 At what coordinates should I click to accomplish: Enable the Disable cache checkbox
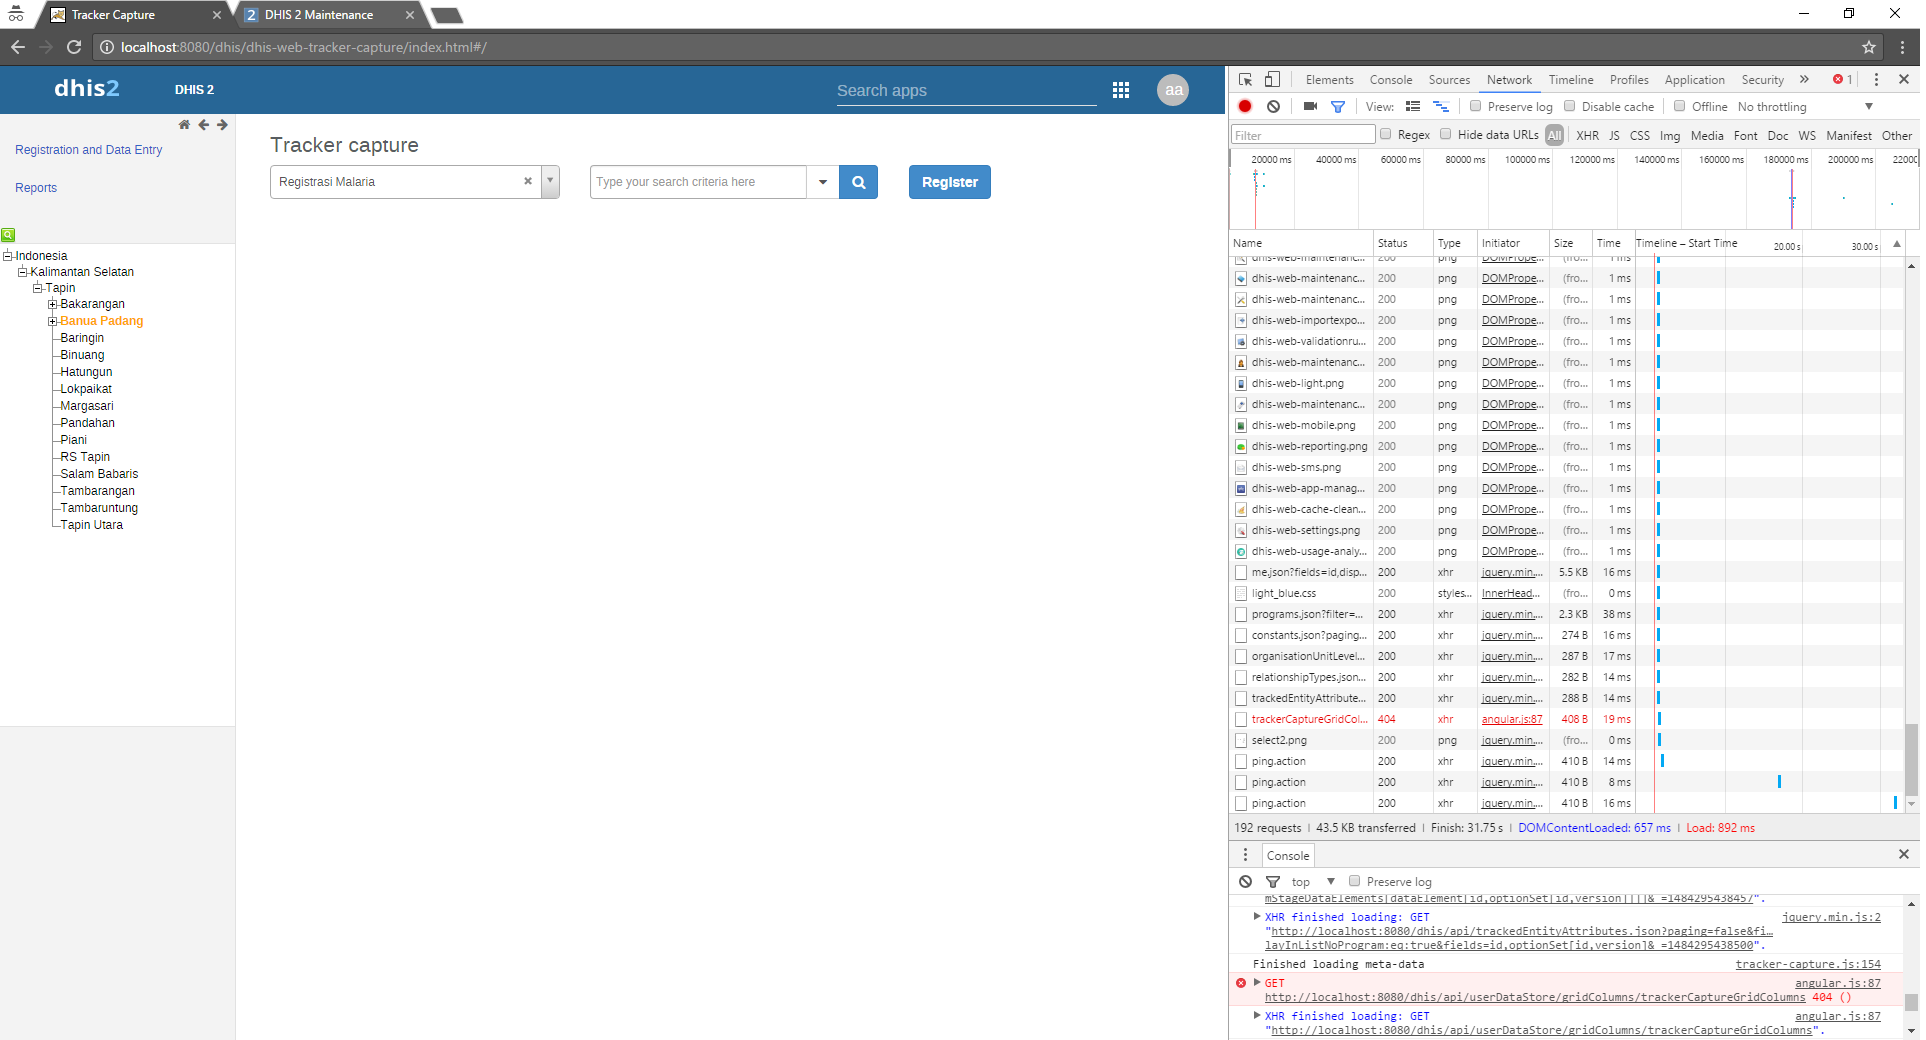(x=1569, y=106)
